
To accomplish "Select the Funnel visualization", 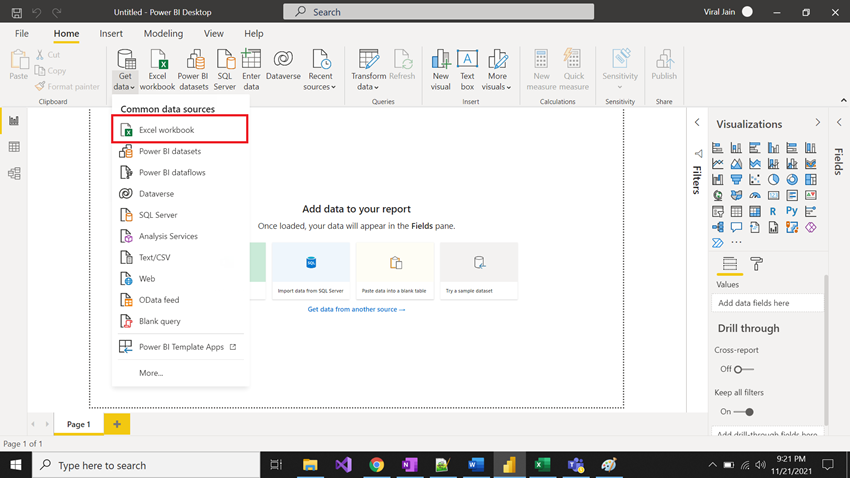I will [x=736, y=179].
